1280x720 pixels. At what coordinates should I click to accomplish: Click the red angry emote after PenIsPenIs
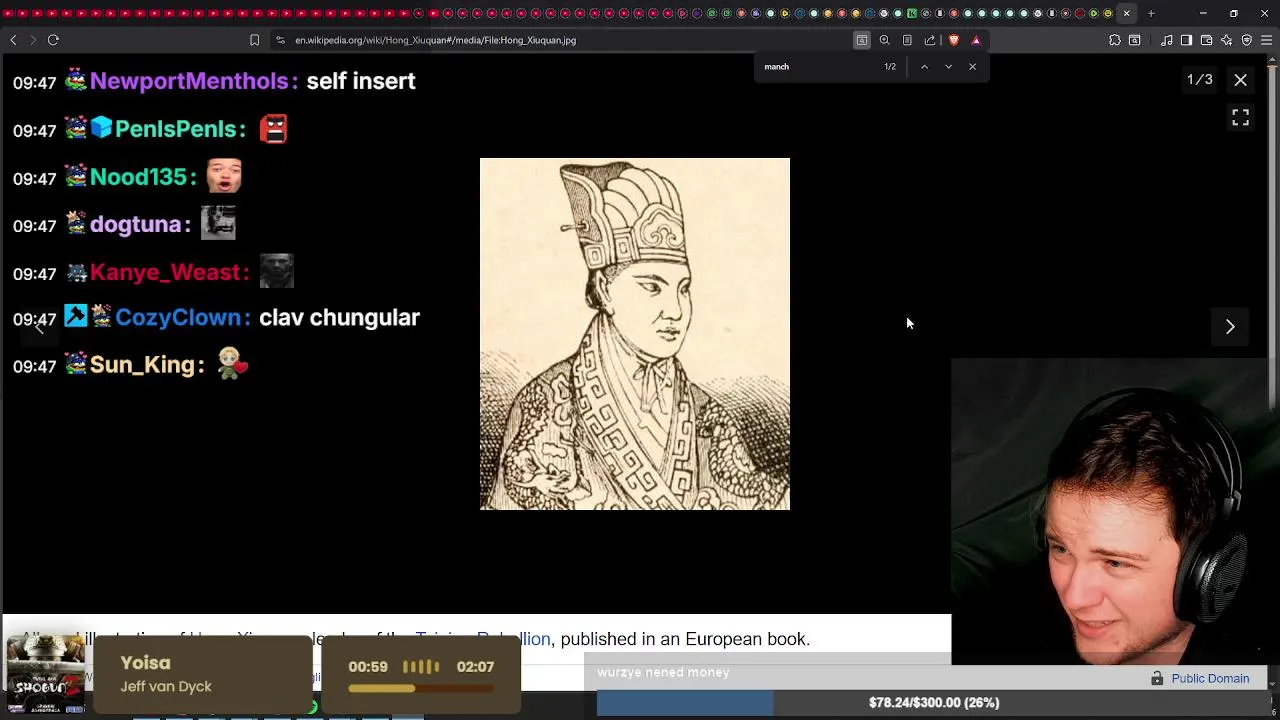[274, 129]
